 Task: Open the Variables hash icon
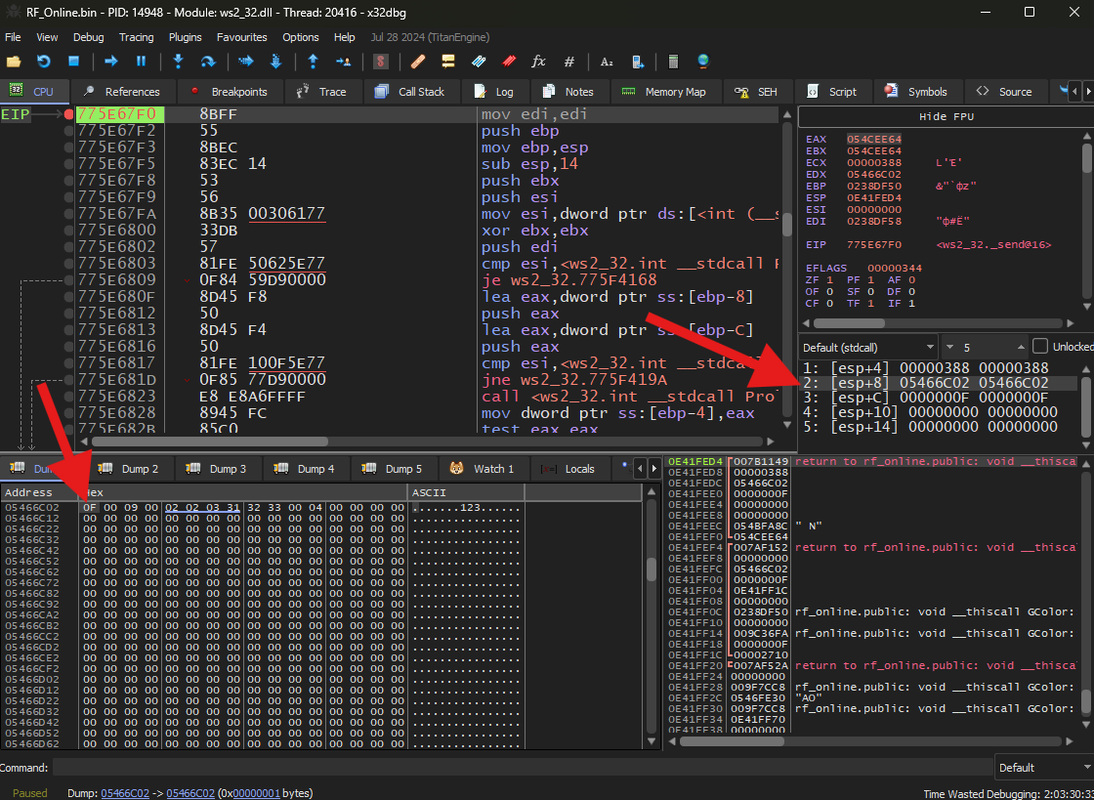click(569, 61)
